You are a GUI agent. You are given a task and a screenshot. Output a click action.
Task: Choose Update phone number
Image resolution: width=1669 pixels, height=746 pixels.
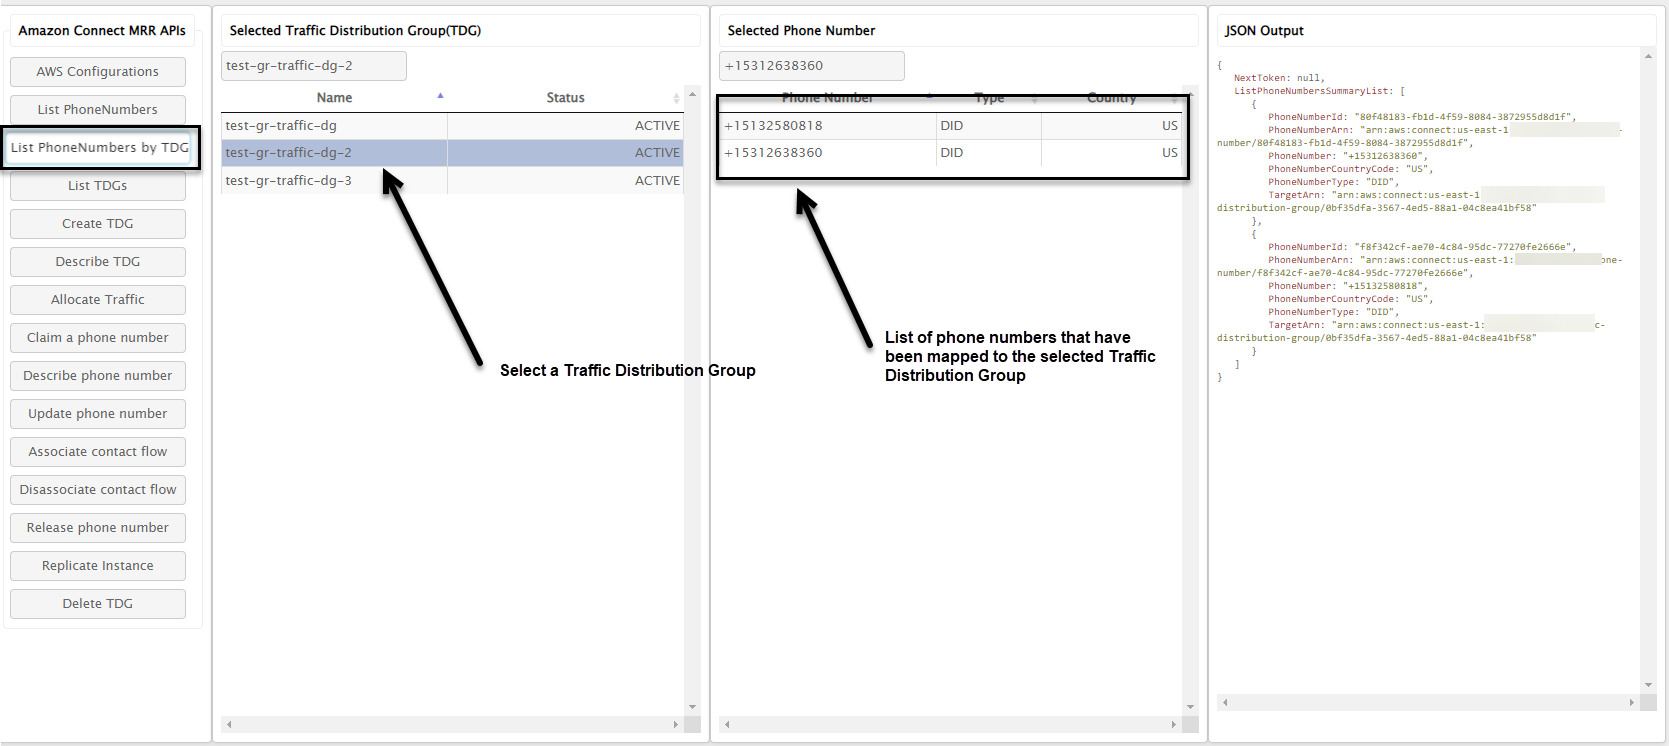[98, 414]
